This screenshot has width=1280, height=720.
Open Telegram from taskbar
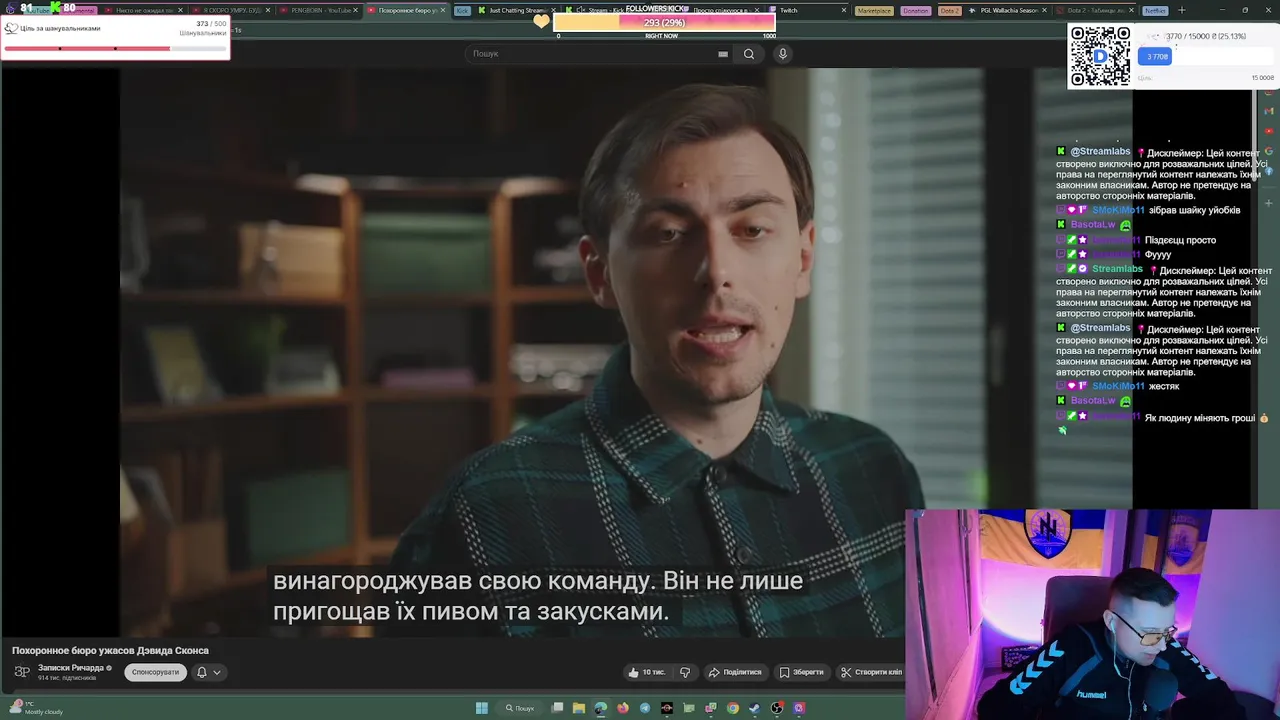[x=645, y=708]
